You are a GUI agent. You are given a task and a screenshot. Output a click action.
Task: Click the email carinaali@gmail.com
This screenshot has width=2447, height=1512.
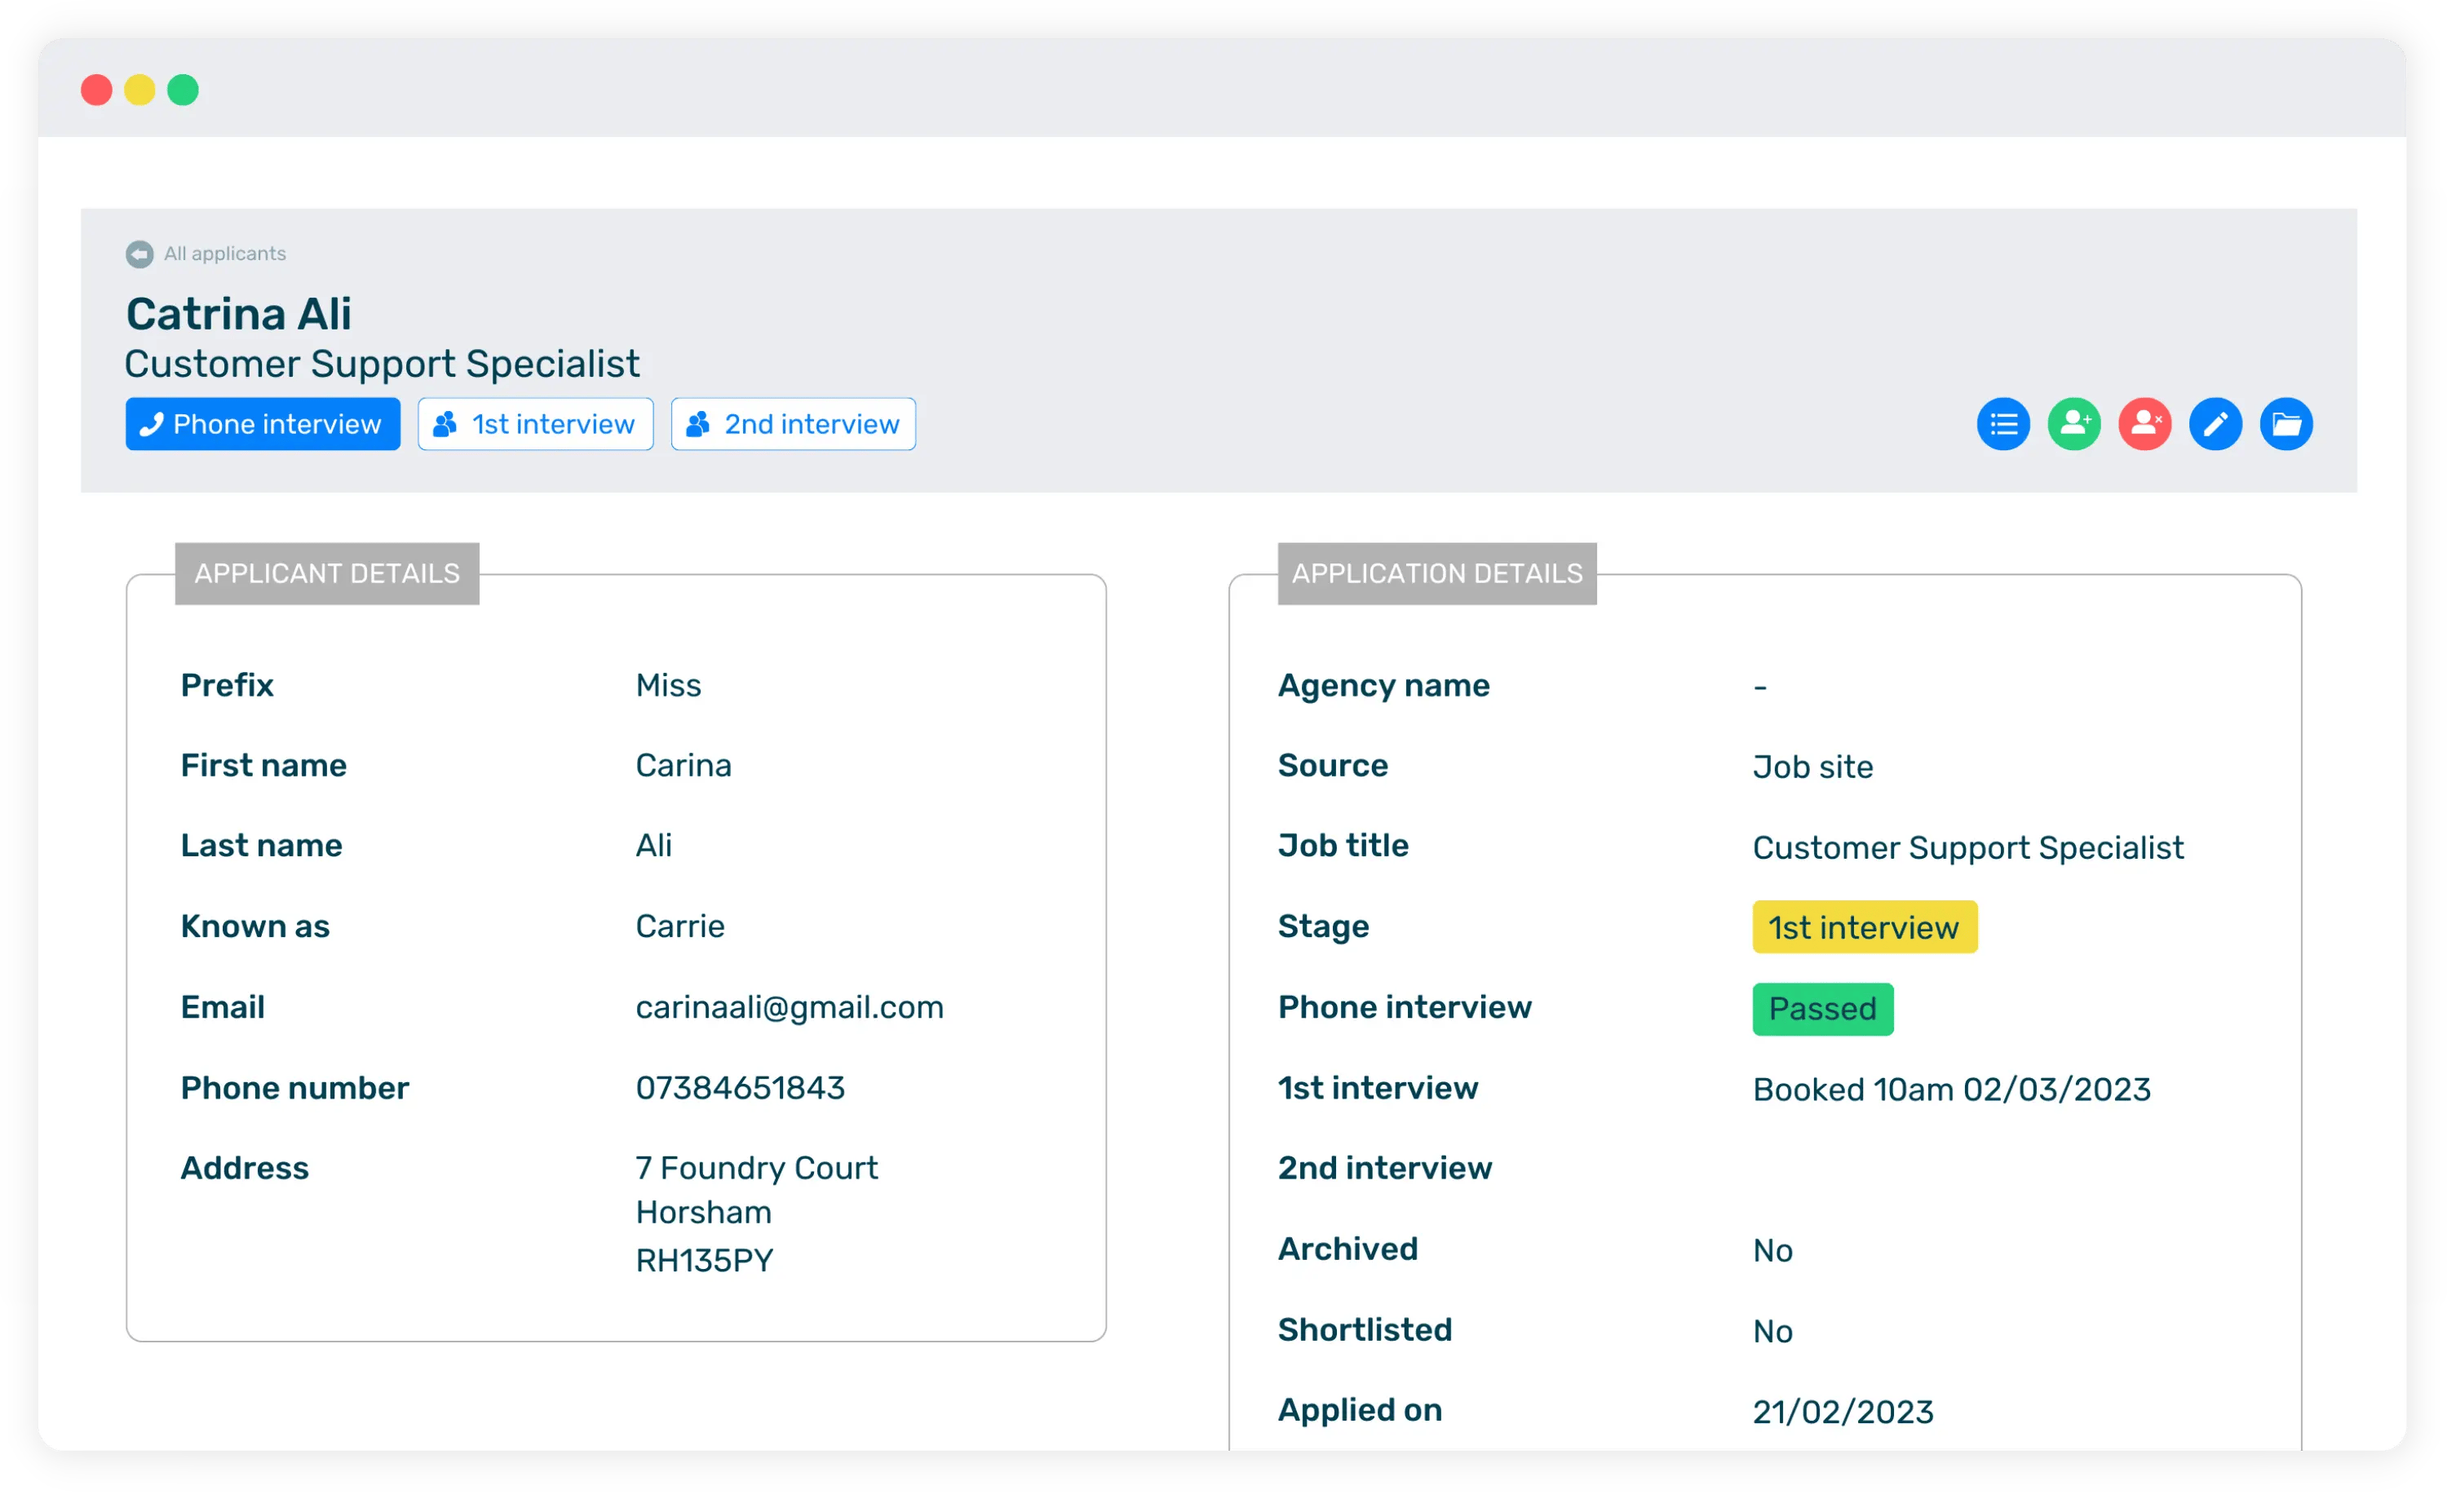[789, 1007]
